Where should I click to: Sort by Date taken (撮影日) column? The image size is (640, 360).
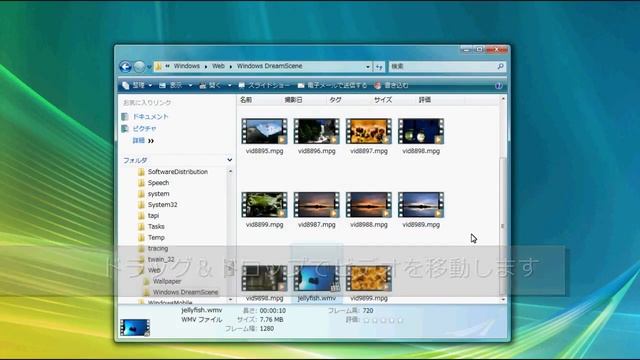click(293, 100)
